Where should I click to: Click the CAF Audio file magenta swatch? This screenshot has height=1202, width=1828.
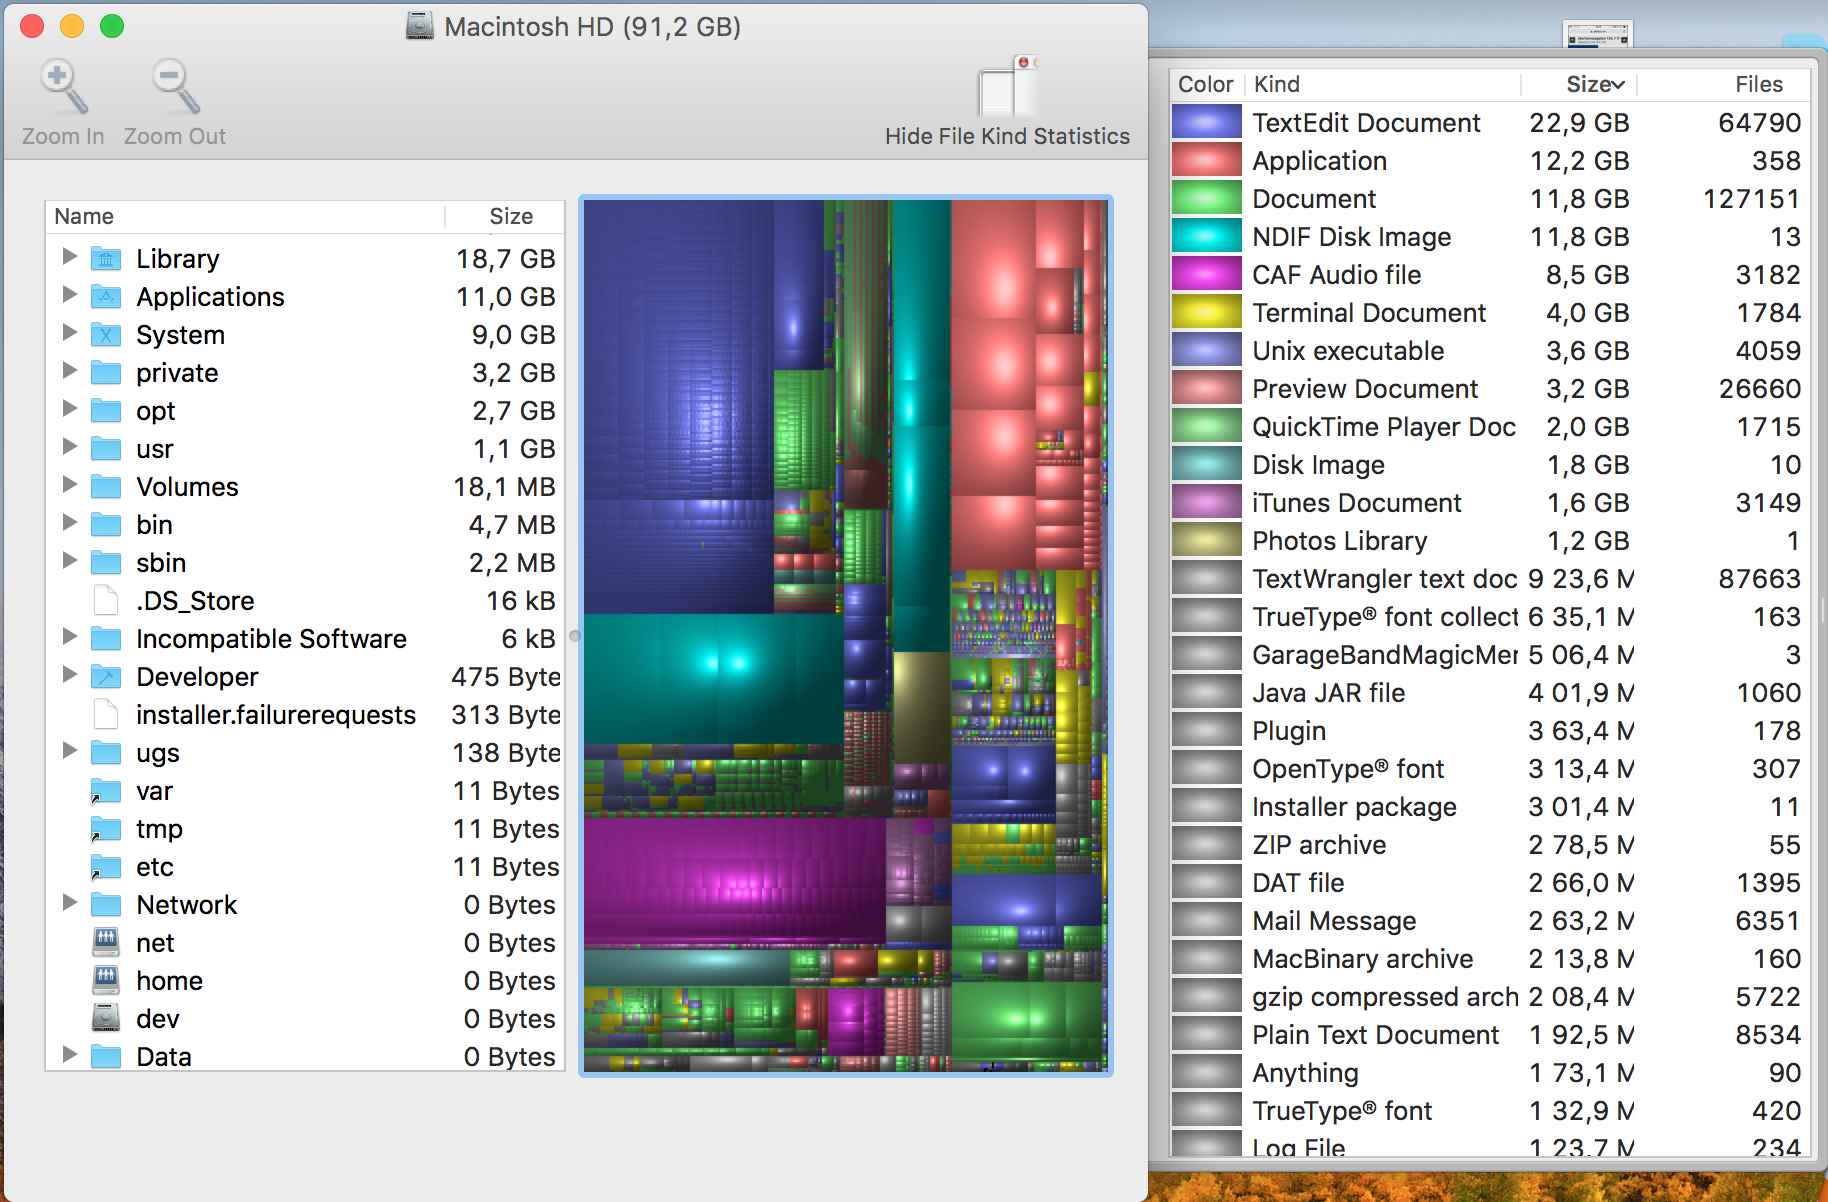1206,275
